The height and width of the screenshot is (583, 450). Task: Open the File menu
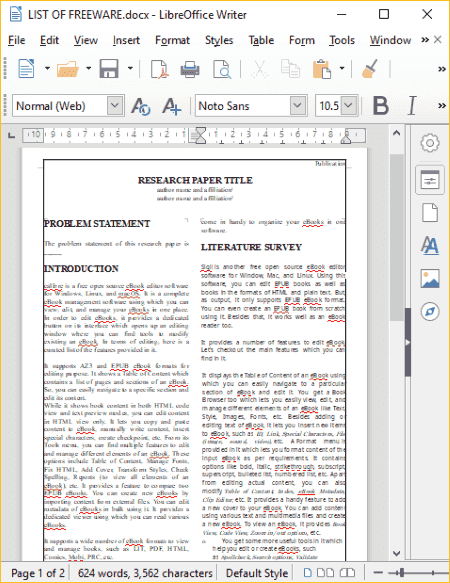[17, 40]
